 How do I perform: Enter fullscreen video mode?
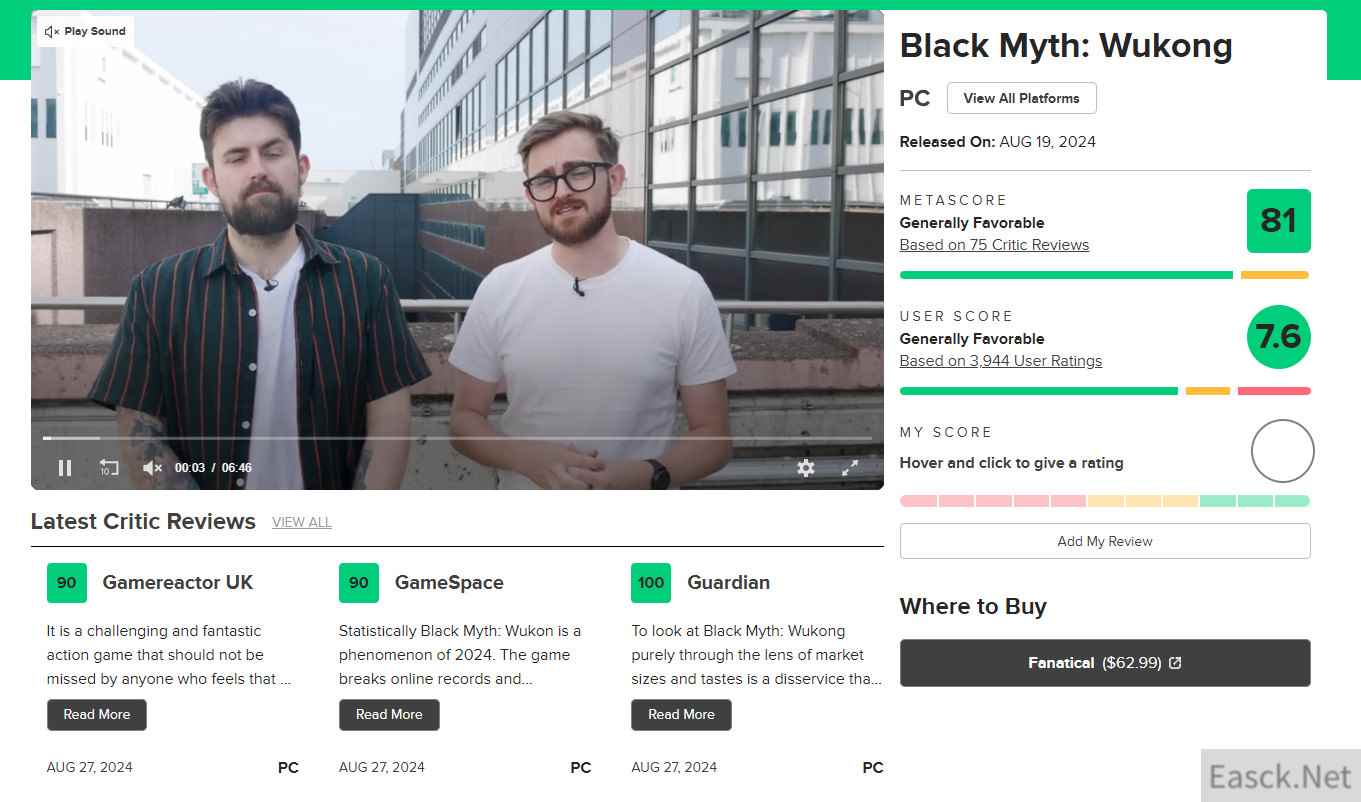click(x=850, y=468)
